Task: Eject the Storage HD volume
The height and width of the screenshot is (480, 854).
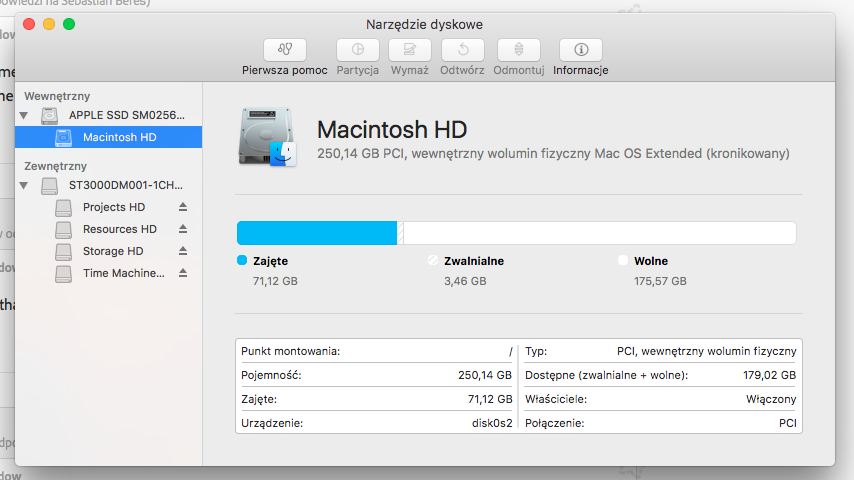Action: point(183,251)
